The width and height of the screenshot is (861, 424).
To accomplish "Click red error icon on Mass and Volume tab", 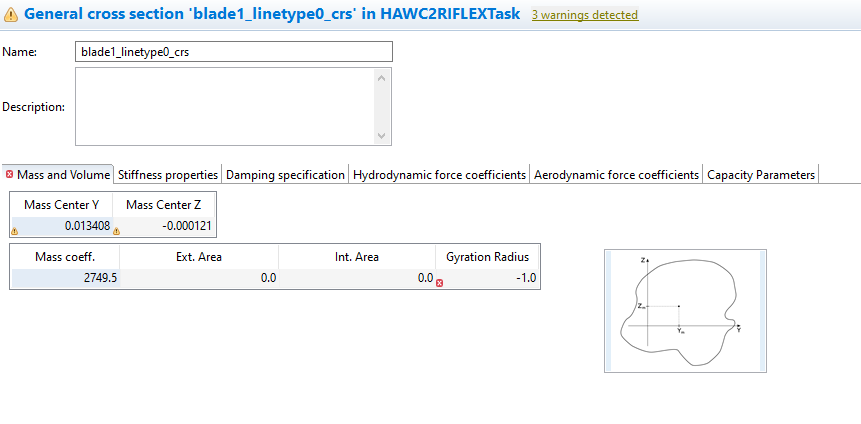I will tap(10, 174).
